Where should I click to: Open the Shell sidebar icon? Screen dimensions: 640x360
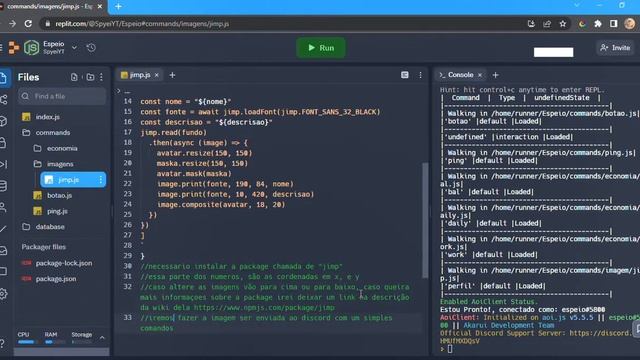(4, 164)
